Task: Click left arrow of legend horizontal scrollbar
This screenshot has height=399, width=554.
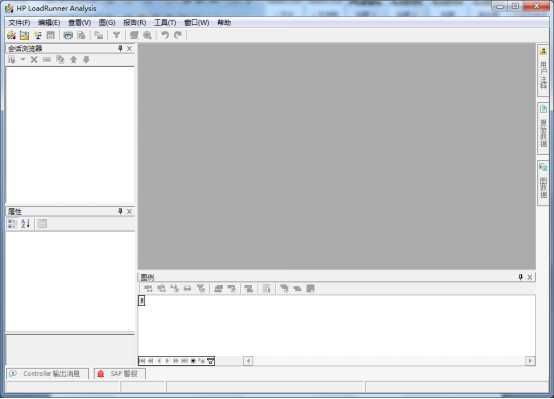Action: point(248,361)
